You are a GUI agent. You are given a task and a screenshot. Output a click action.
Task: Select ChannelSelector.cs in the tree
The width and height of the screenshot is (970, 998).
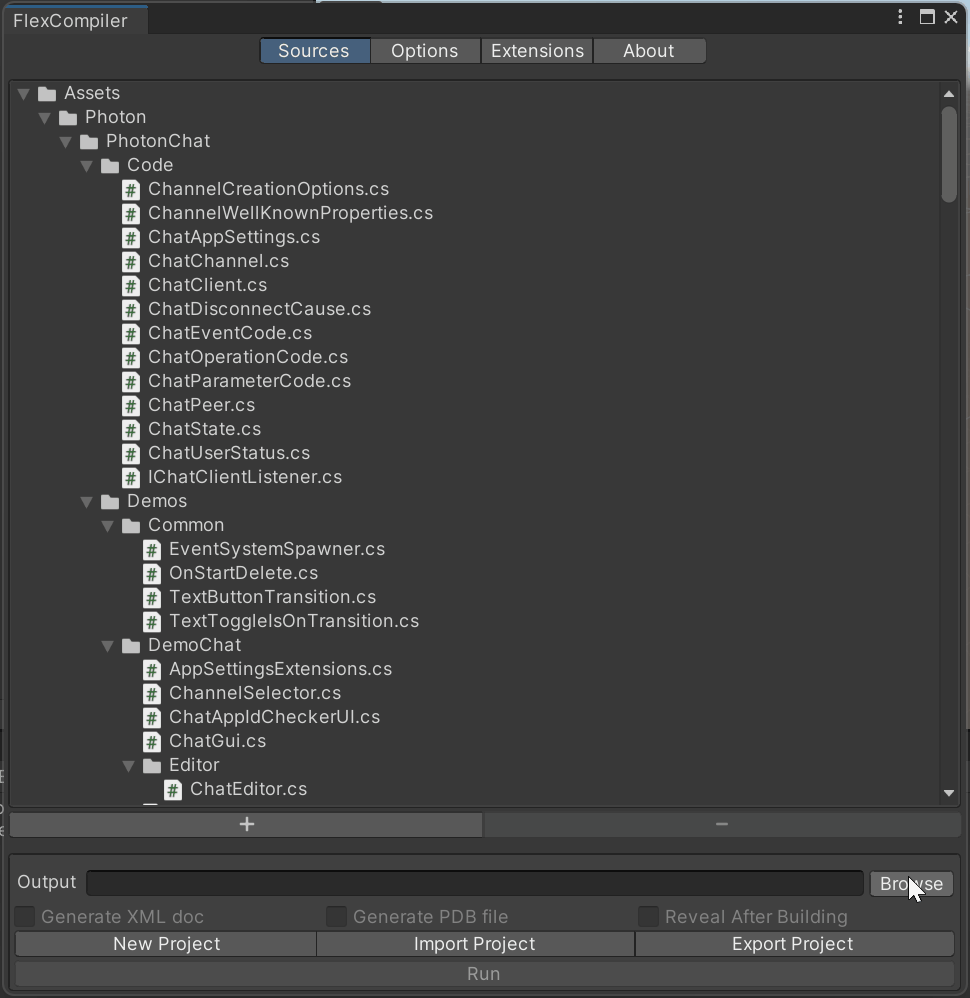pos(255,694)
